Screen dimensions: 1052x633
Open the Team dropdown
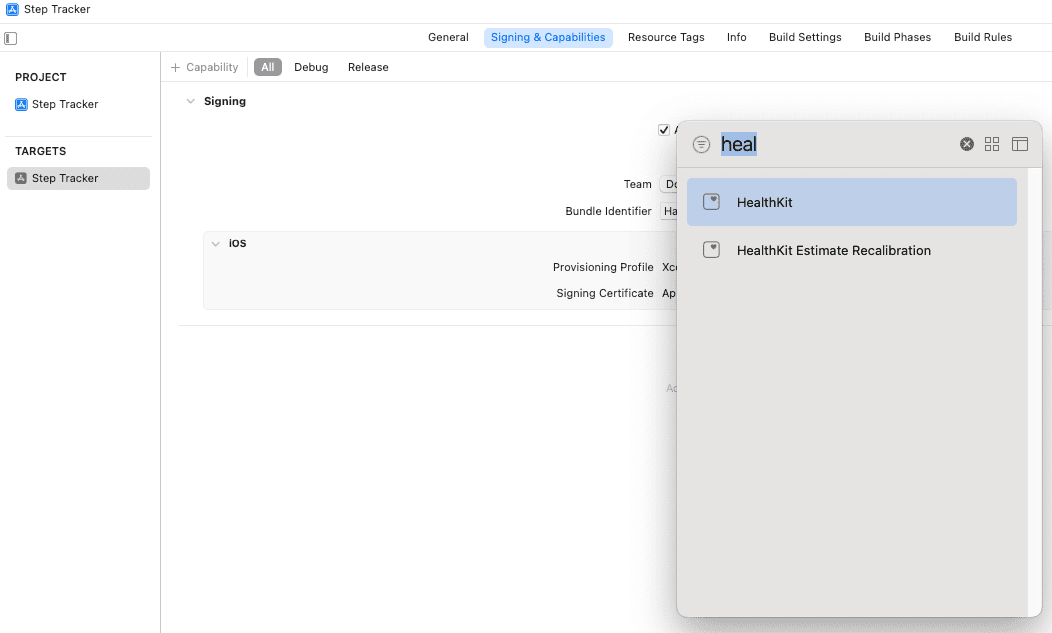(x=668, y=184)
